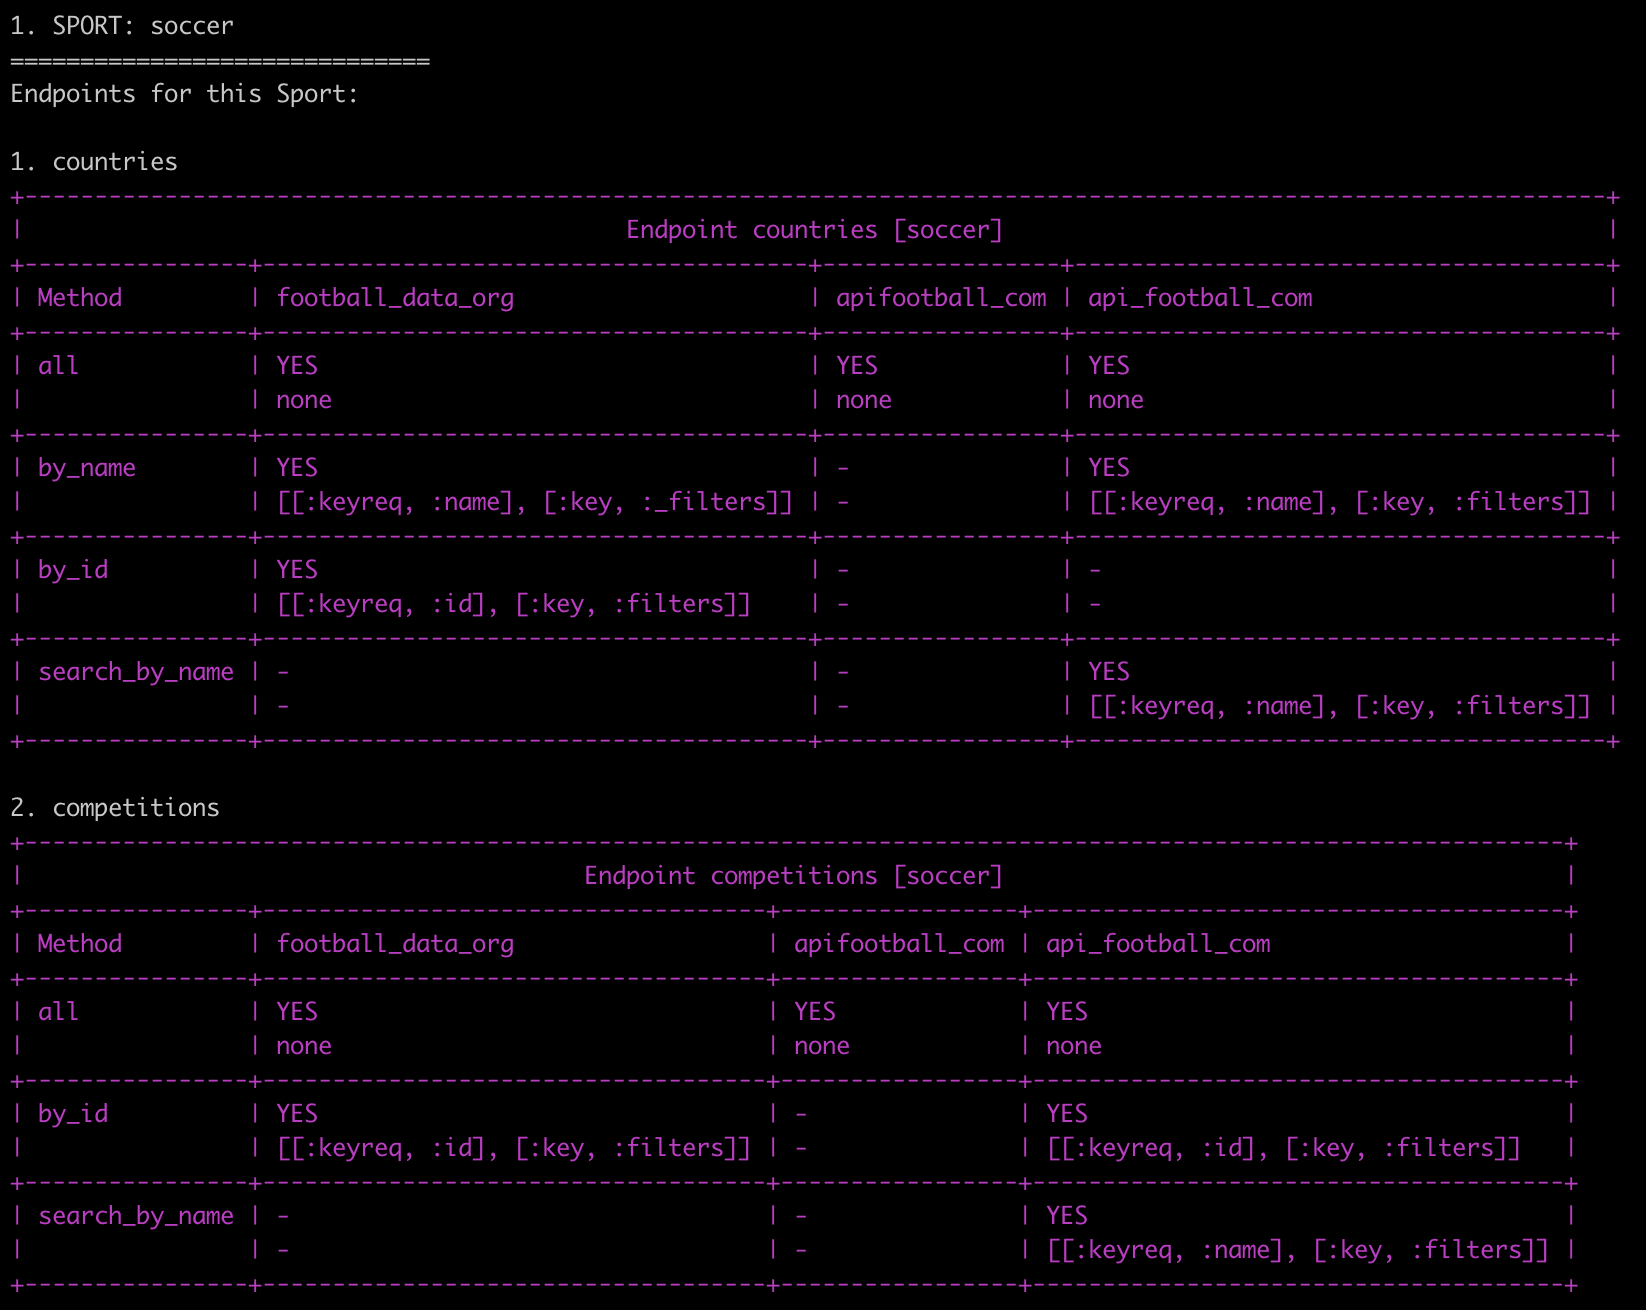Click '[[:keyreq, :name], [:key, :filters]]' in countries by_name row
This screenshot has width=1646, height=1310.
click(x=1340, y=502)
